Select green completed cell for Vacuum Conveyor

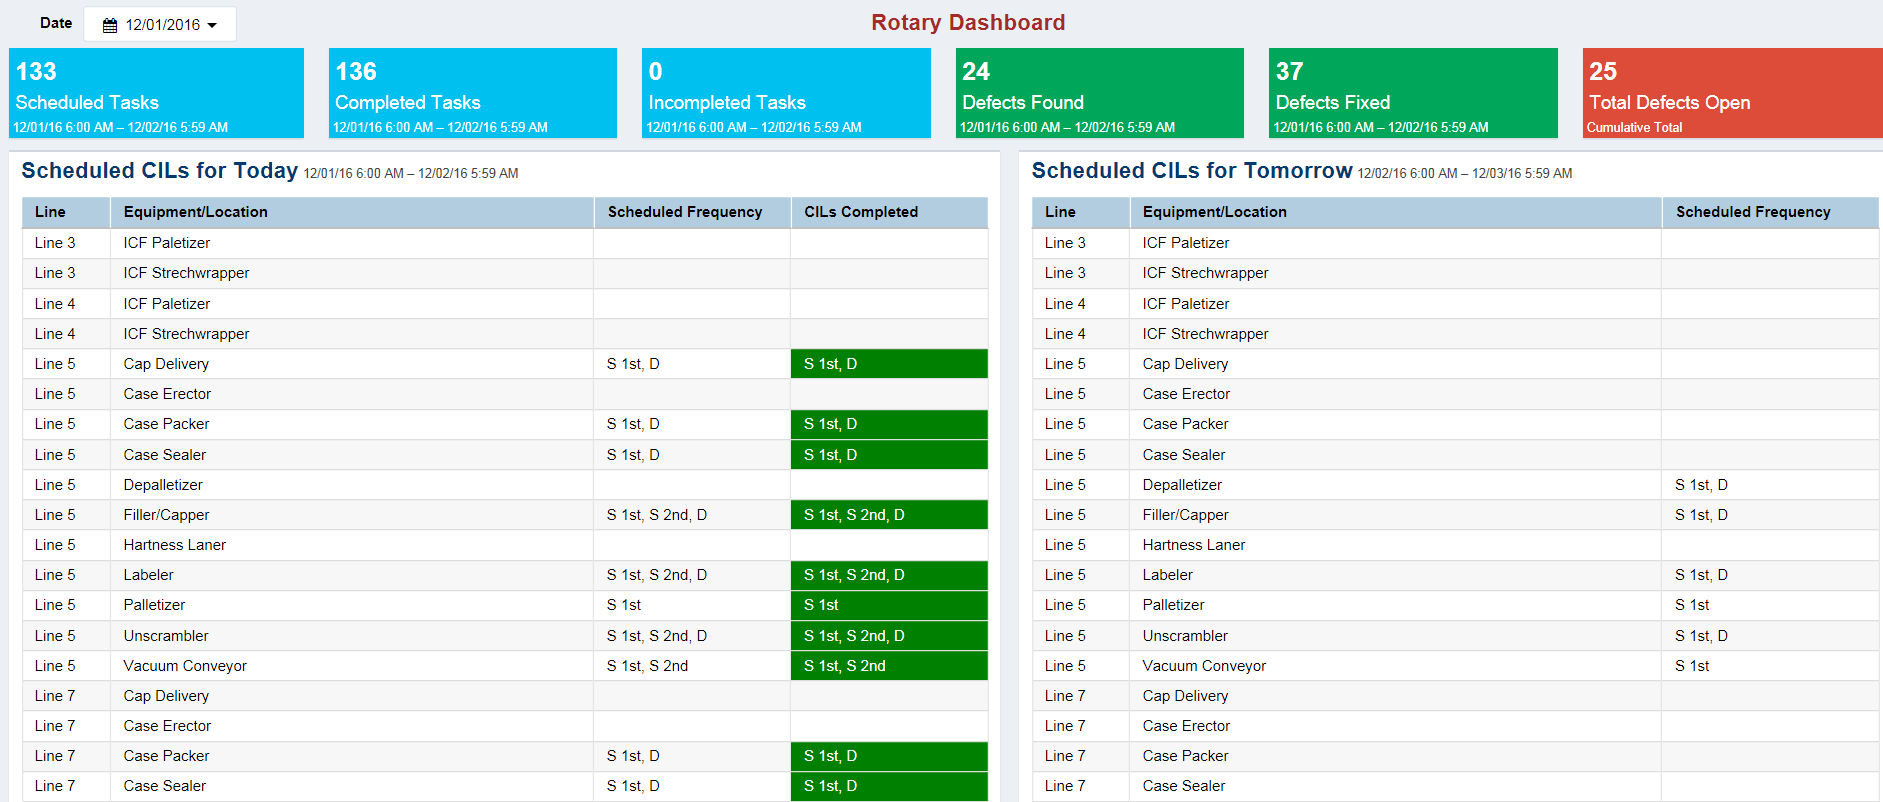[889, 666]
